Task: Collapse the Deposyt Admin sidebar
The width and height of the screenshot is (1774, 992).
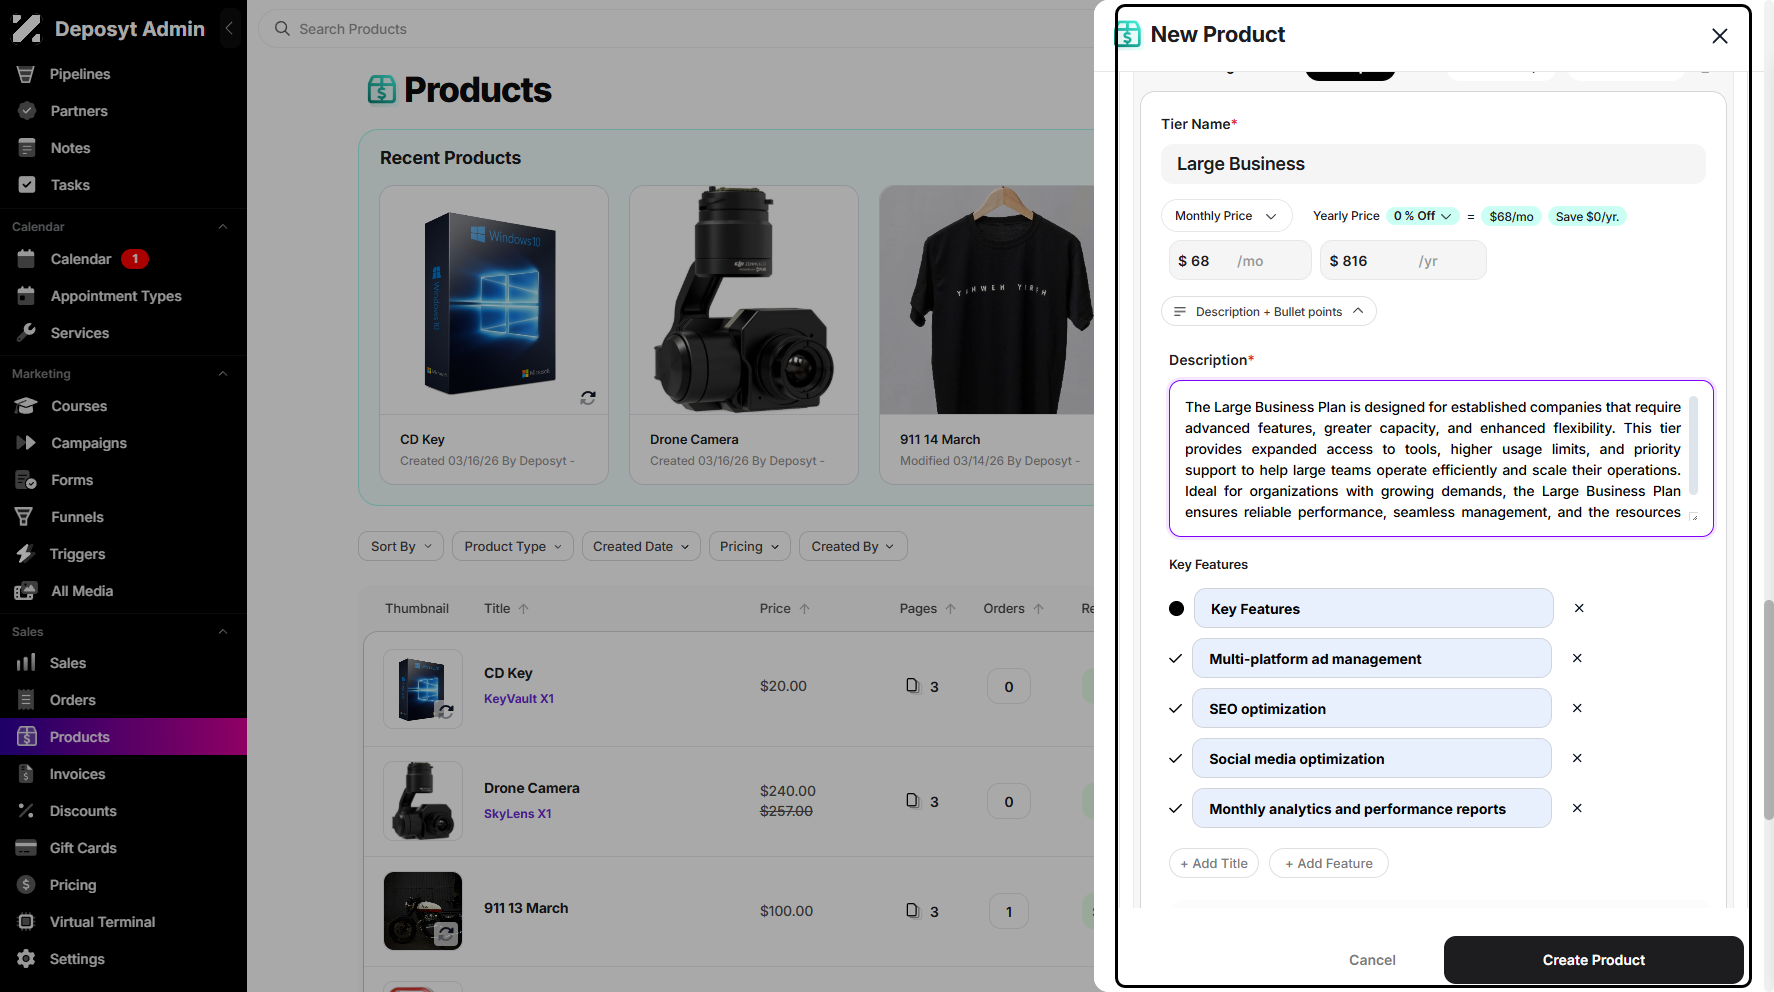Action: point(229,29)
